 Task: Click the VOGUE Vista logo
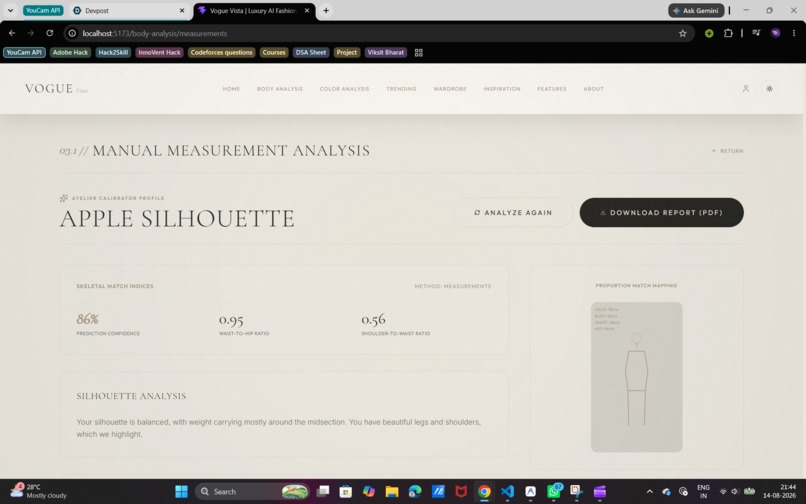click(x=56, y=88)
